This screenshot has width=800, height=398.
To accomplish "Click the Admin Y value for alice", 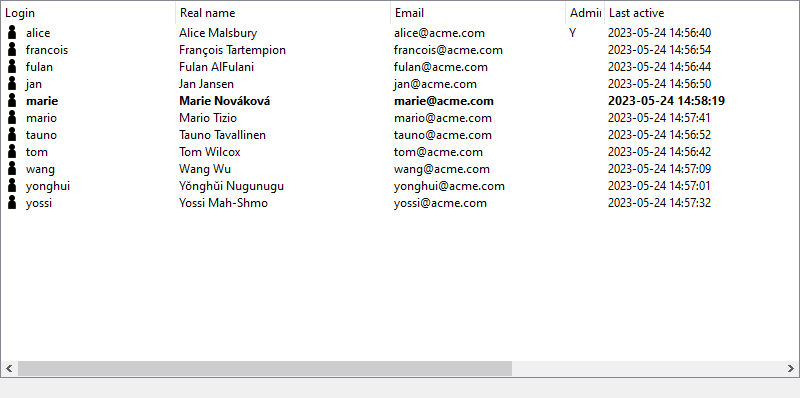I will [572, 33].
